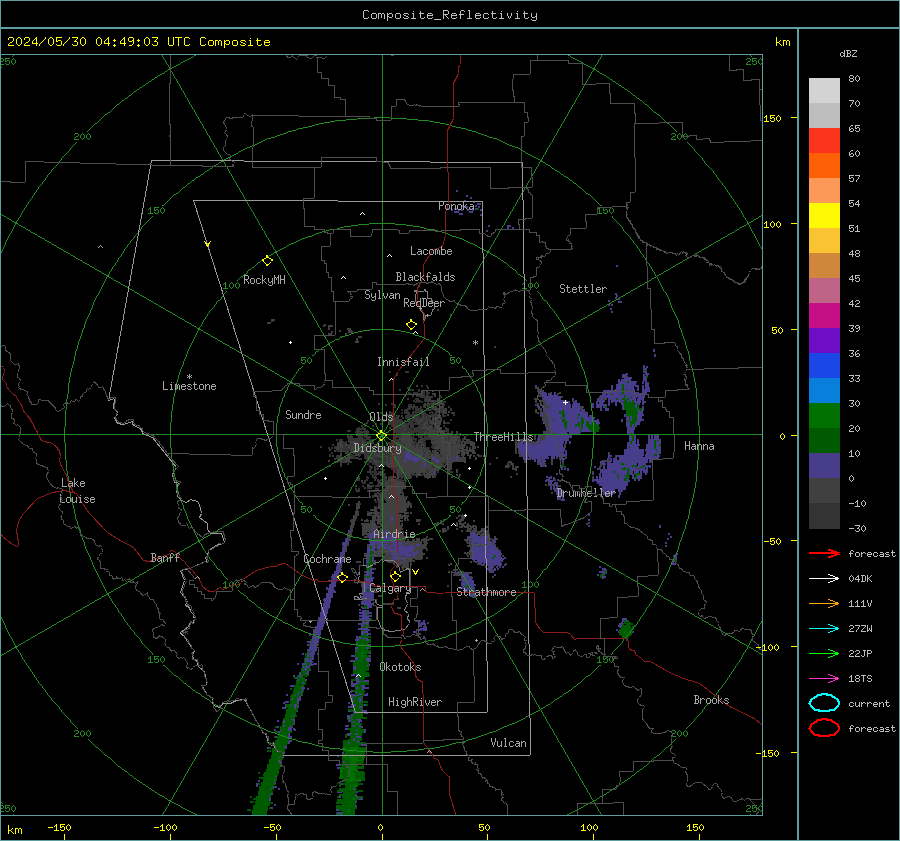Select the cyan 27ZW arrow icon

tap(824, 629)
